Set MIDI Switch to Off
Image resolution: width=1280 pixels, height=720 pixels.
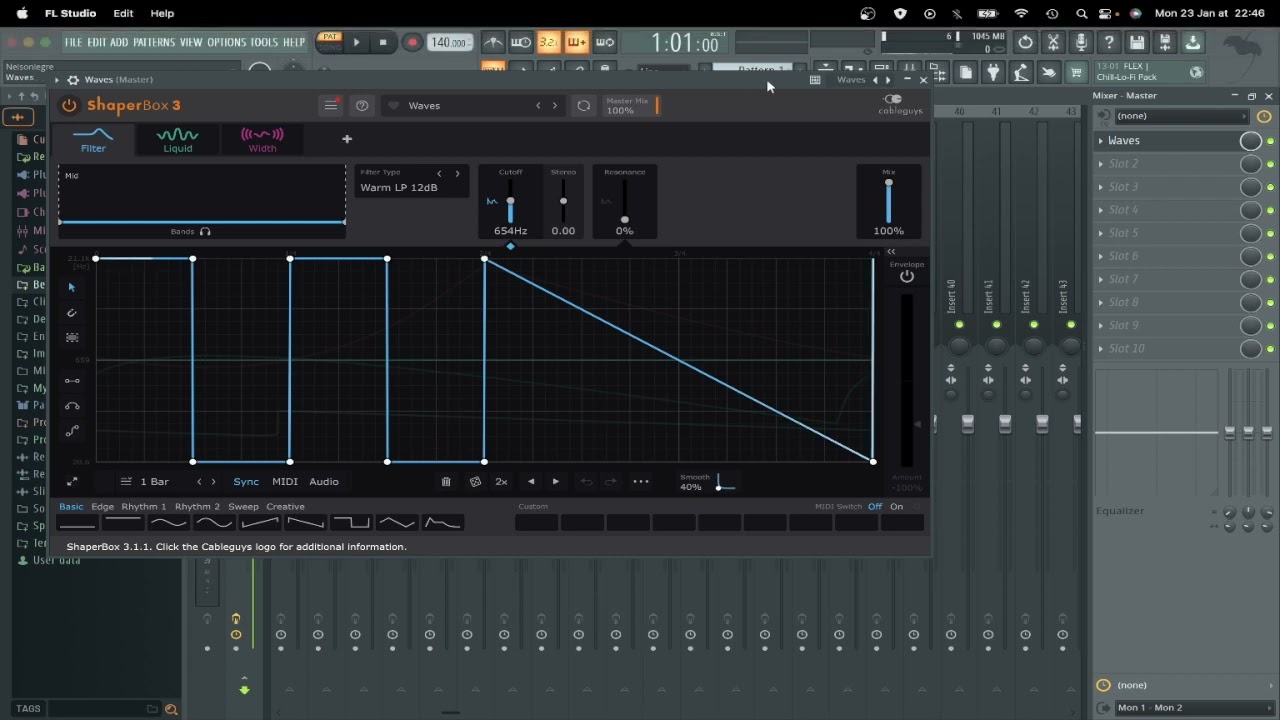point(875,507)
